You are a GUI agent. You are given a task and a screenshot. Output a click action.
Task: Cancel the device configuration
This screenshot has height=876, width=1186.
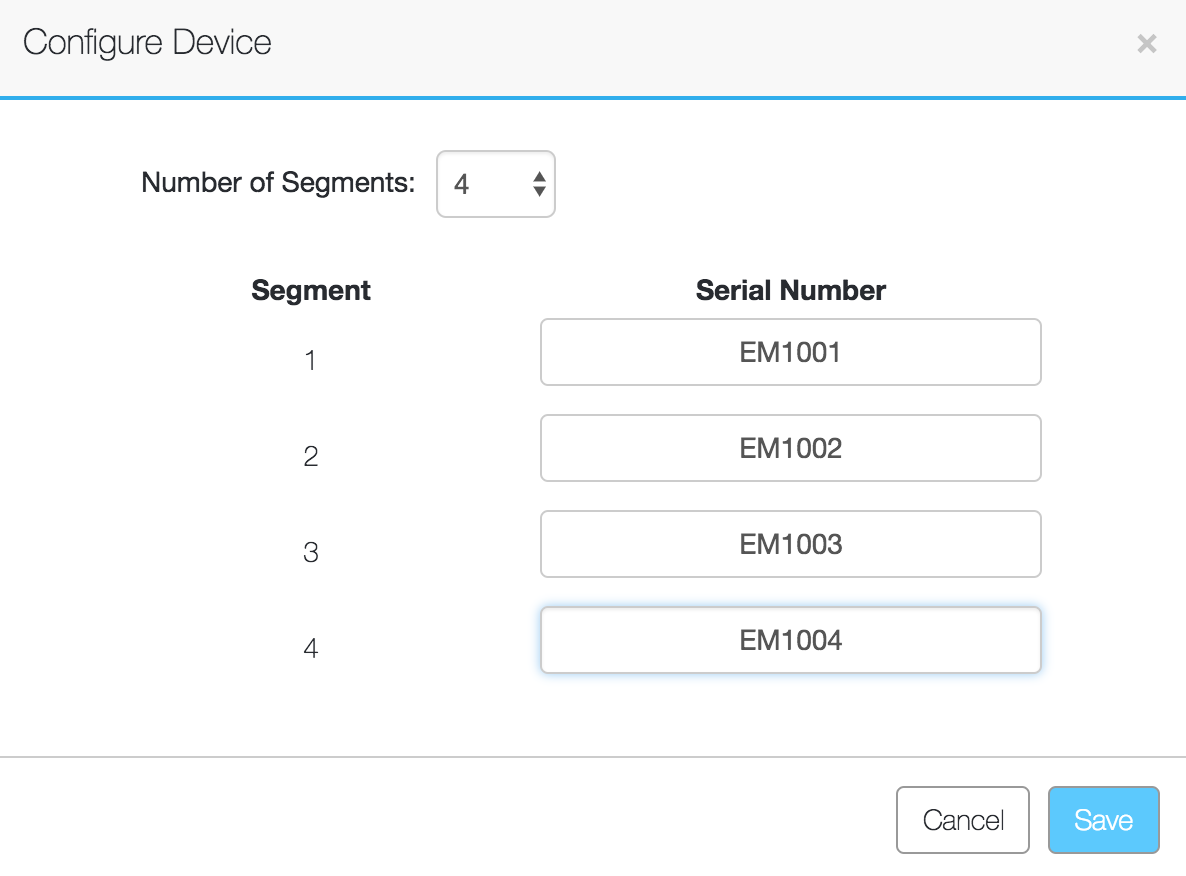pyautogui.click(x=962, y=819)
